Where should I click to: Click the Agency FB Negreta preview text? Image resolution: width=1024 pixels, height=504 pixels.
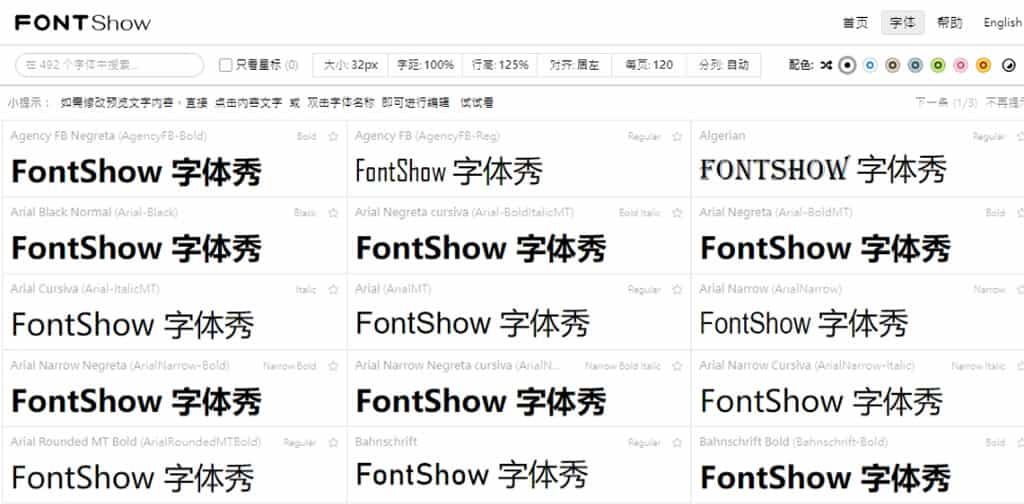point(136,172)
